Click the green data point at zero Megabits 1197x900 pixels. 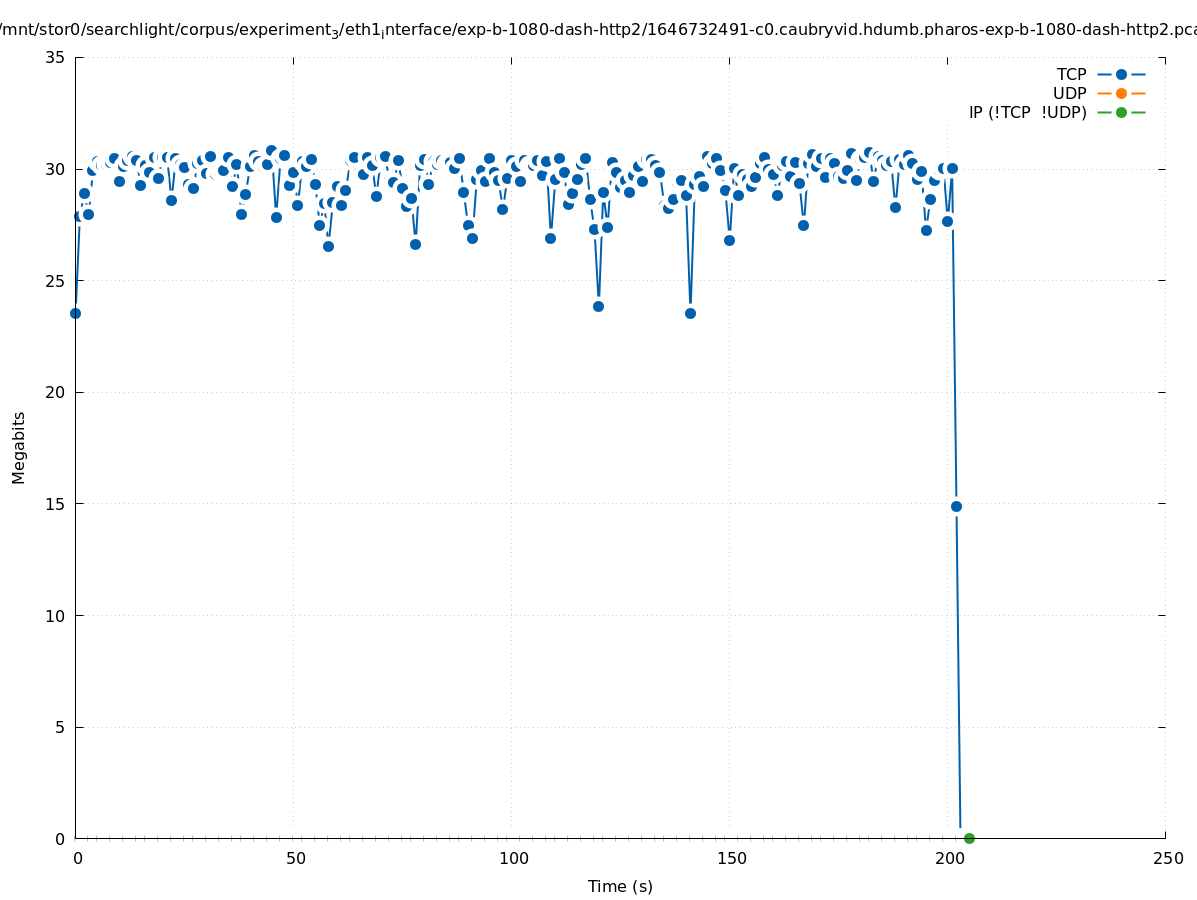tap(969, 838)
